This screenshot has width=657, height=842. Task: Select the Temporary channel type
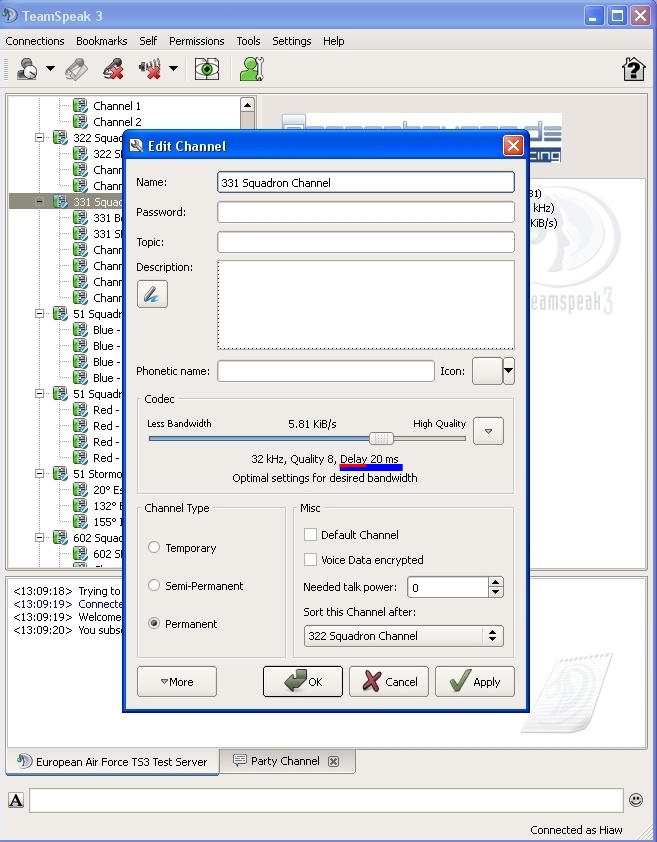coord(154,547)
